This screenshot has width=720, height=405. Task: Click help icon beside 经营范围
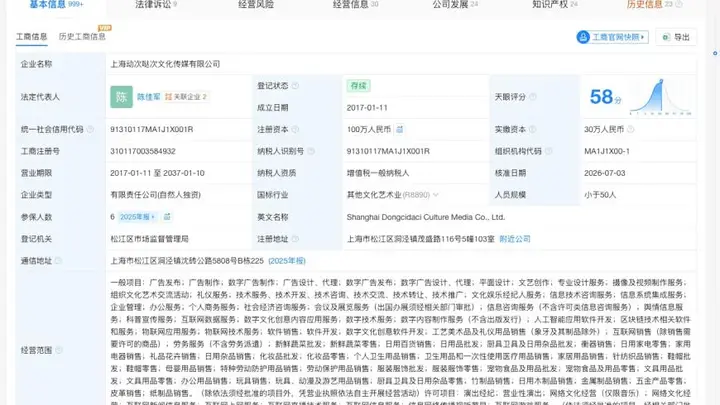pos(58,350)
